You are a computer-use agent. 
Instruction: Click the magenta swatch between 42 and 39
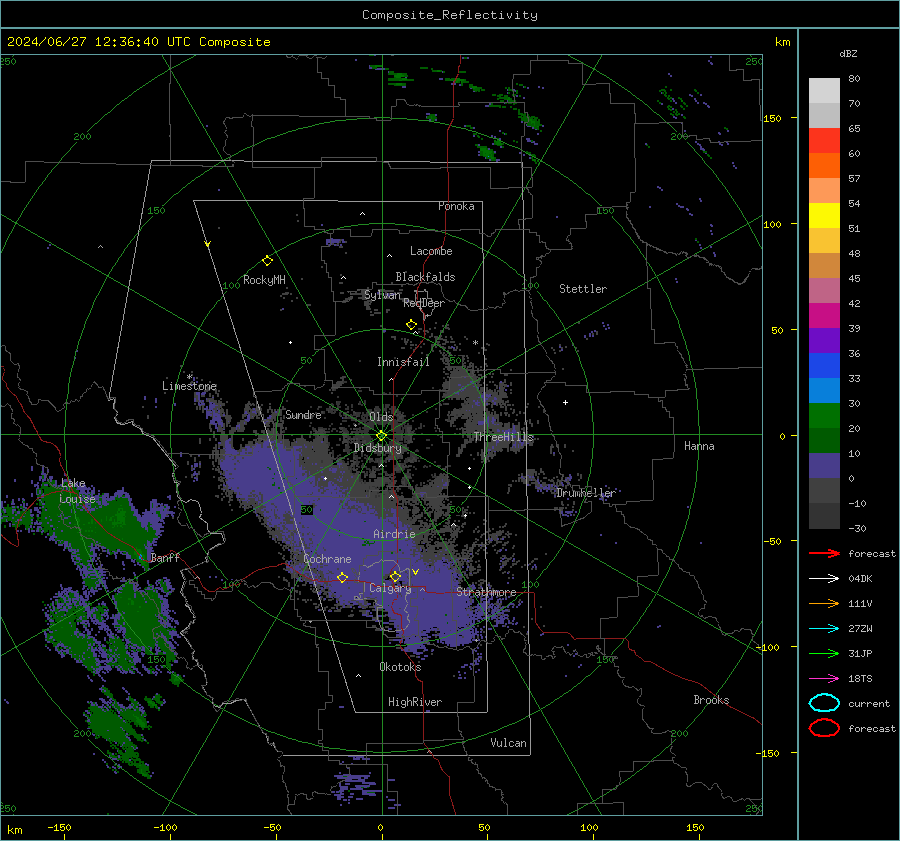coord(824,316)
